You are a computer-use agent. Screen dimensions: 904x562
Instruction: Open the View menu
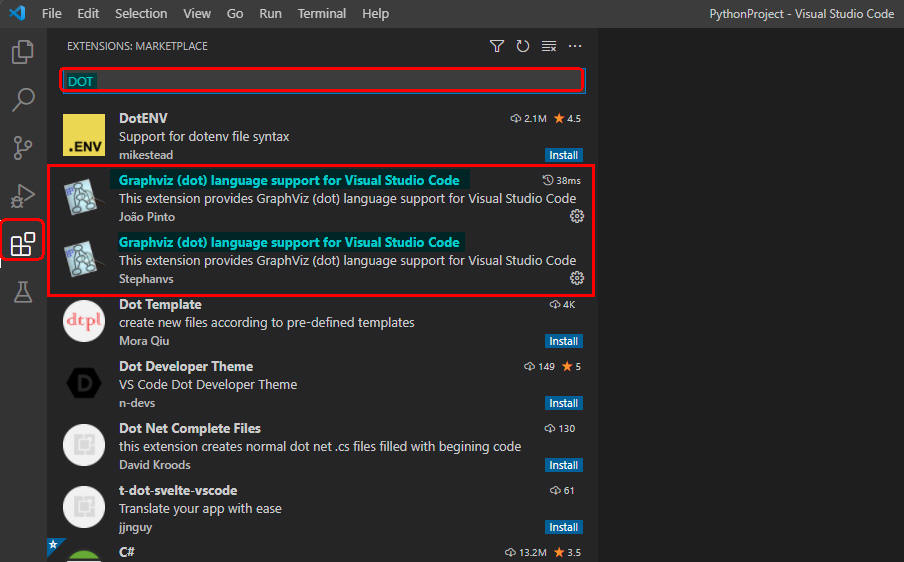click(x=197, y=13)
